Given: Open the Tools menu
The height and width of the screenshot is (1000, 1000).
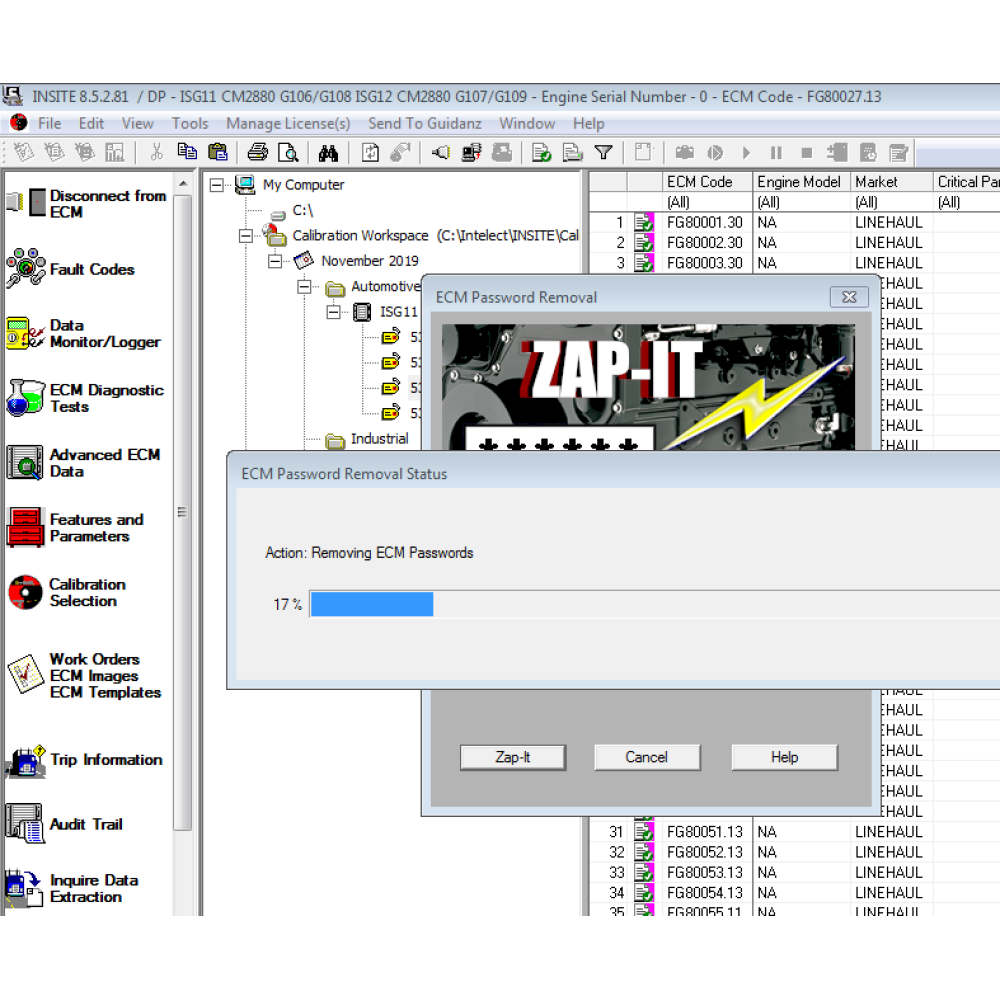Looking at the screenshot, I should 190,123.
